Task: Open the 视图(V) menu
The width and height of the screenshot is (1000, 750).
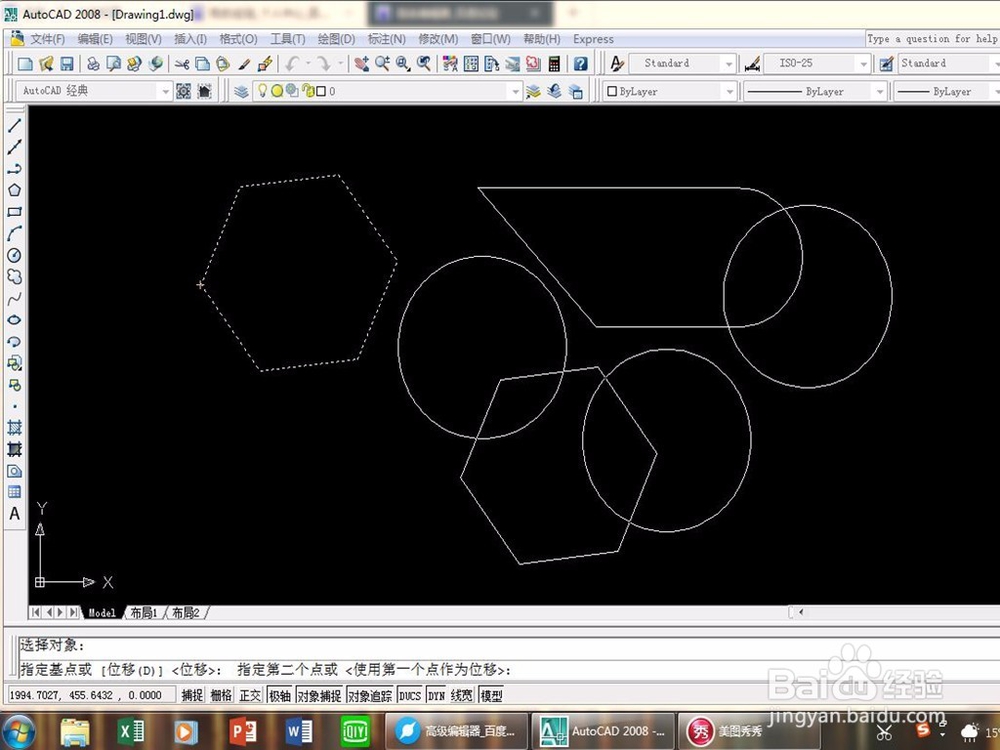Action: (143, 39)
